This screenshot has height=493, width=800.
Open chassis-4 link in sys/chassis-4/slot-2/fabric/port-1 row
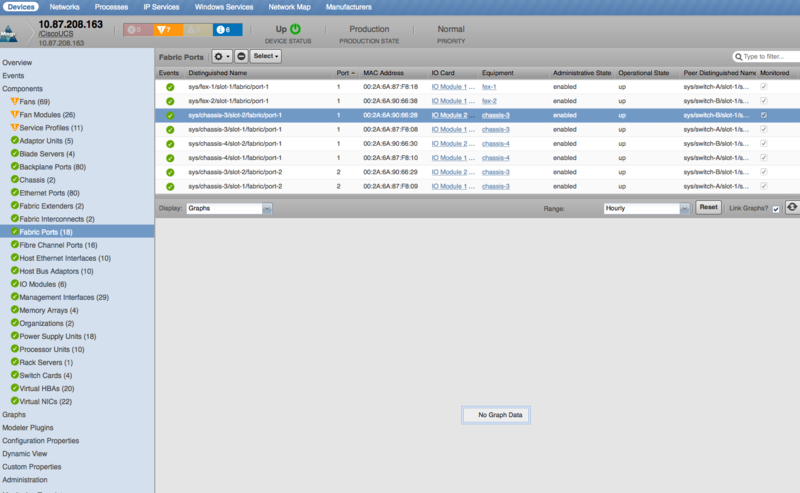coord(495,144)
